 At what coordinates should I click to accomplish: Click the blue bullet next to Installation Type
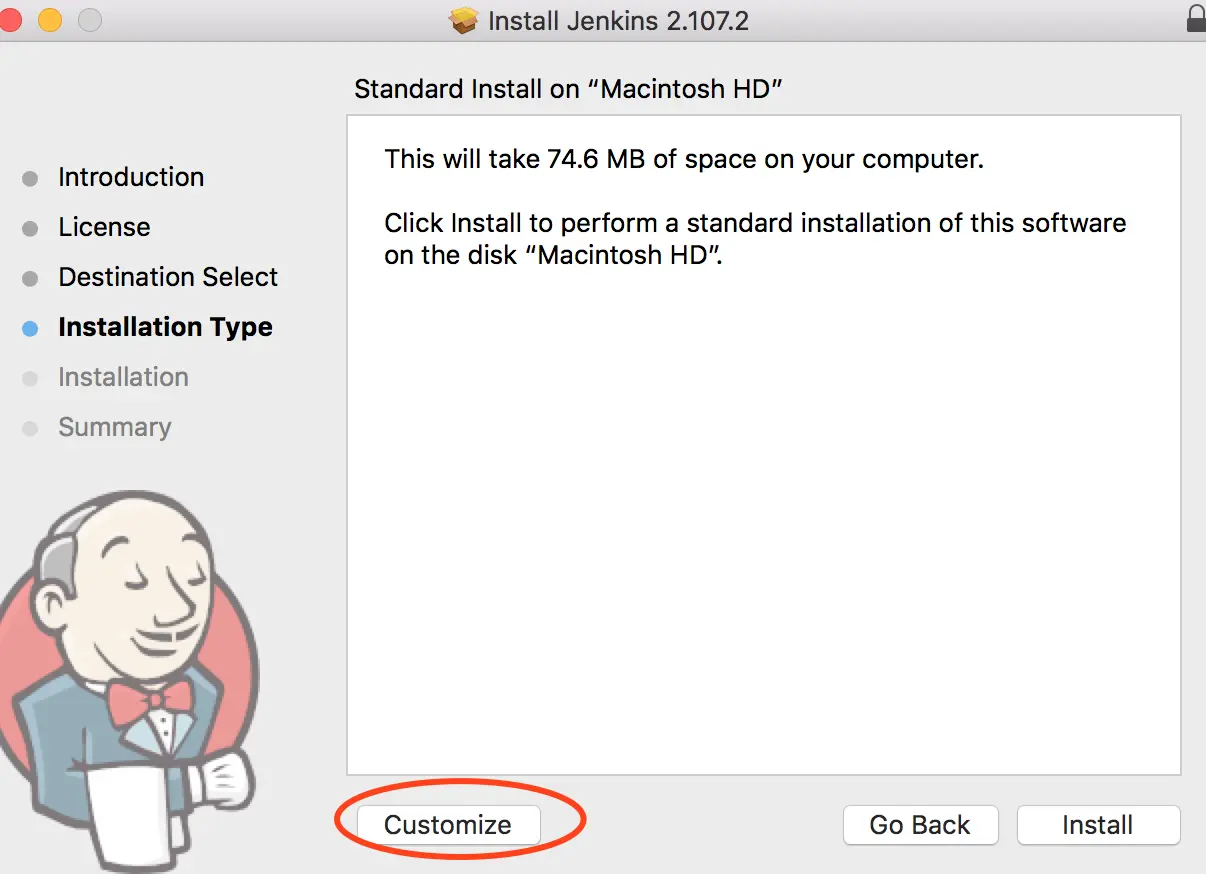tap(30, 328)
